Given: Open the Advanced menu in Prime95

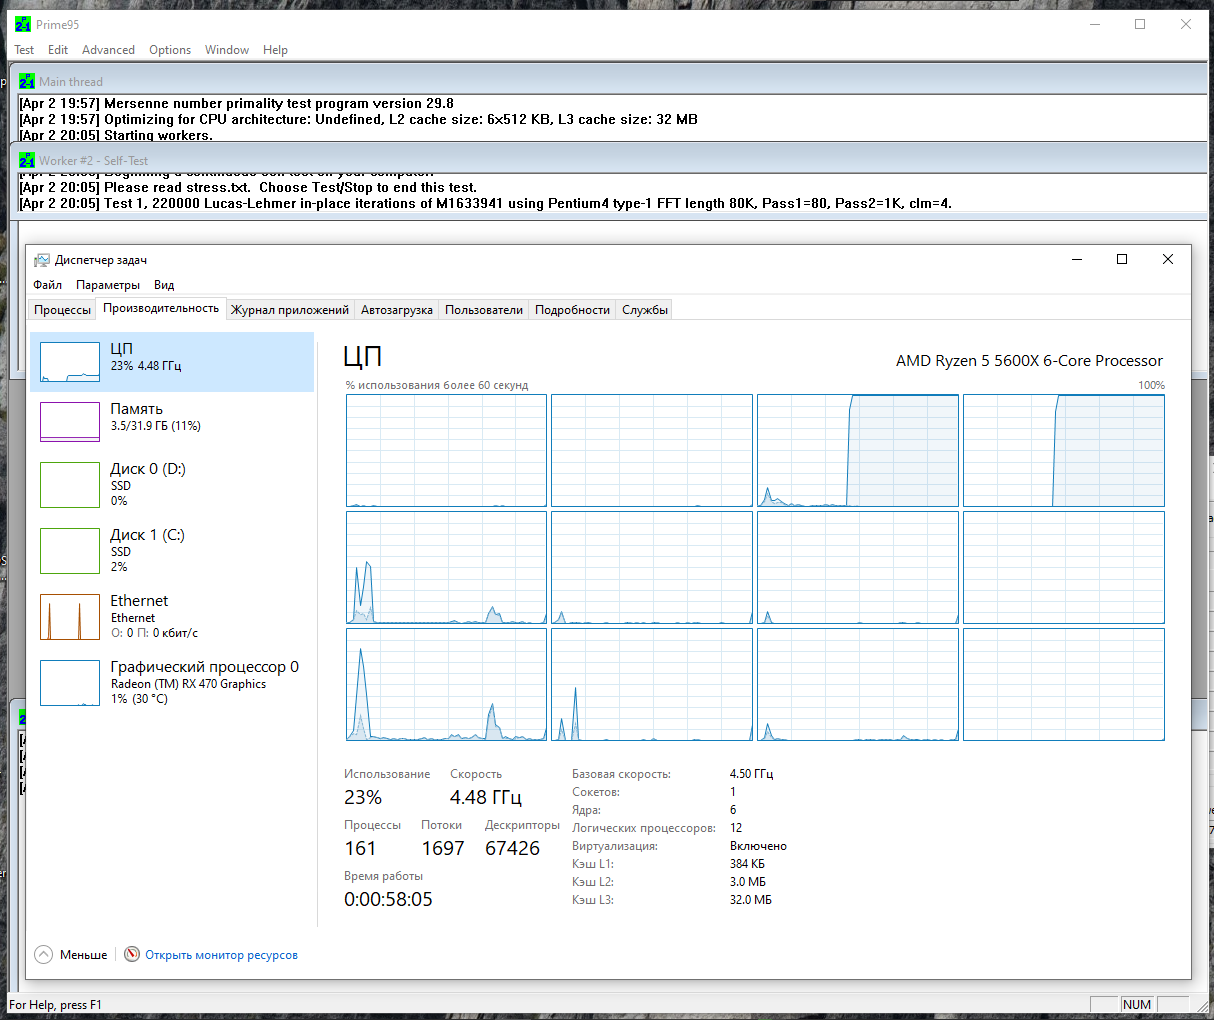Looking at the screenshot, I should pyautogui.click(x=108, y=50).
